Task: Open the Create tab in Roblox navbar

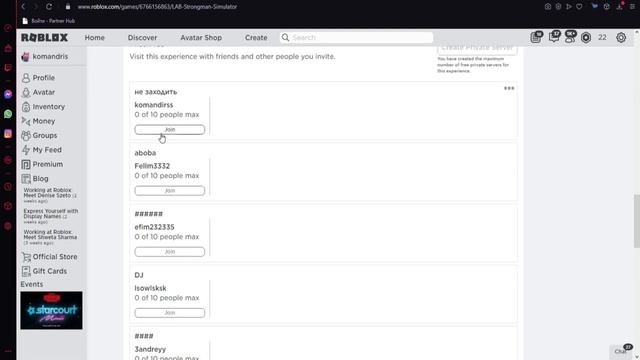Action: point(256,38)
